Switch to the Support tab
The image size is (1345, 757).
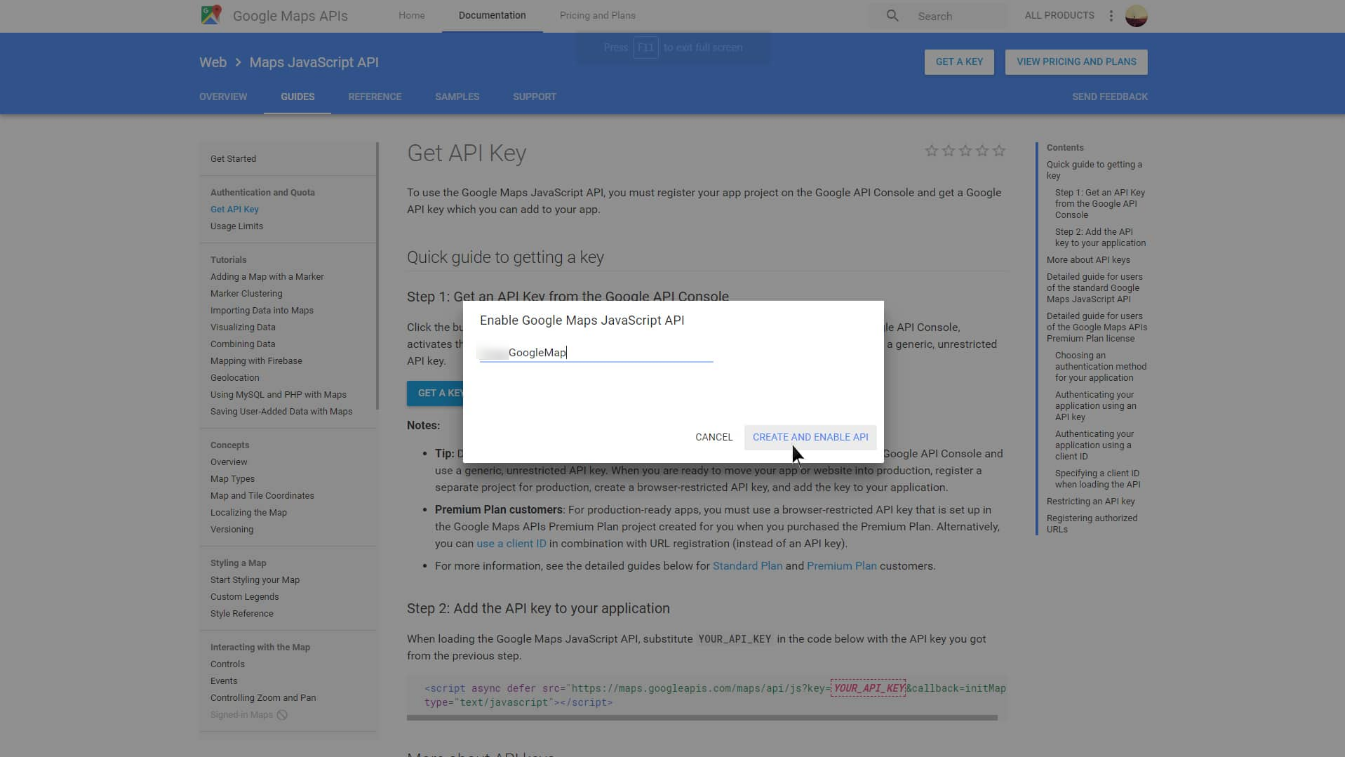pyautogui.click(x=534, y=97)
